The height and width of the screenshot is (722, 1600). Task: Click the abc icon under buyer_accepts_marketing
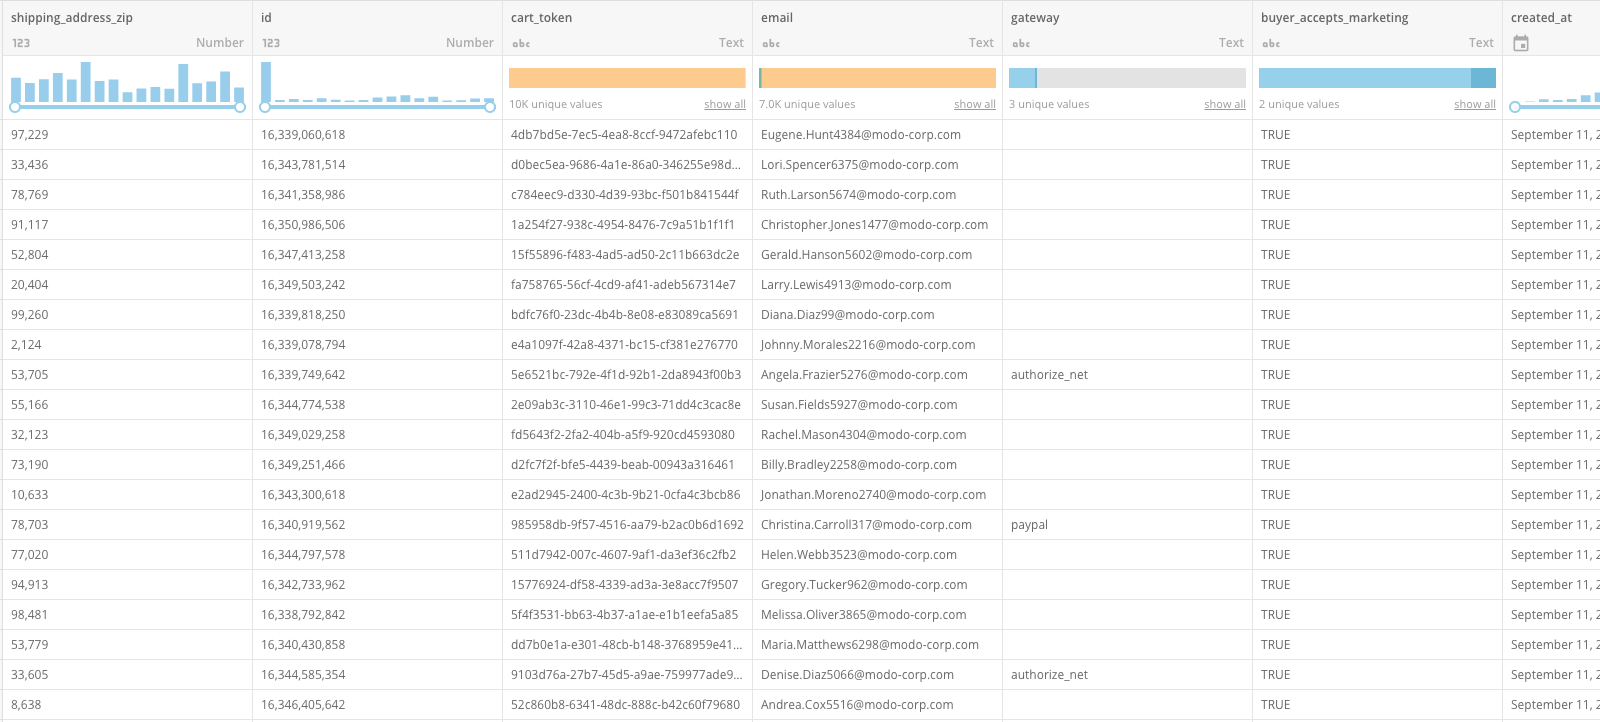tap(1271, 43)
